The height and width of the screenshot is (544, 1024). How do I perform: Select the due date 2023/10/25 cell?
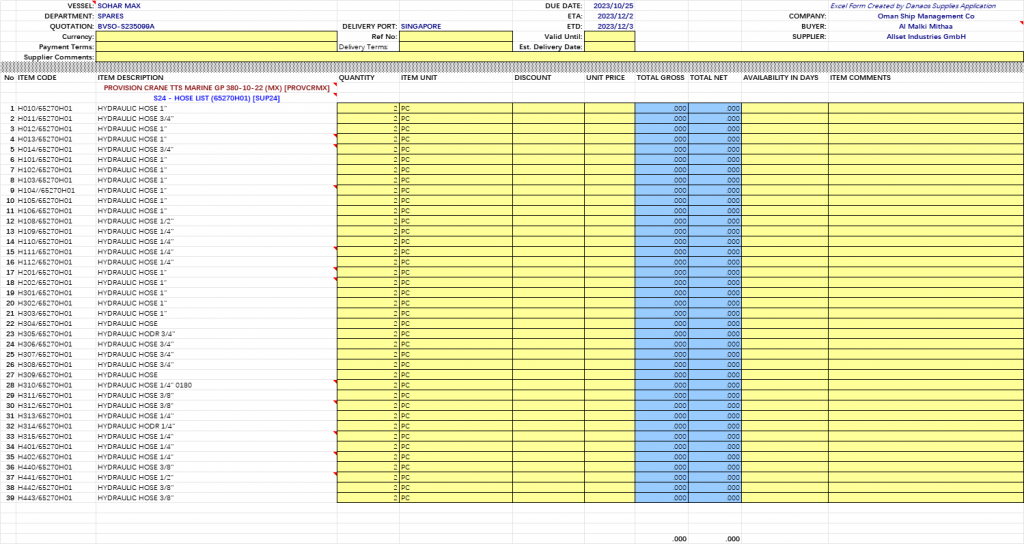[x=615, y=6]
